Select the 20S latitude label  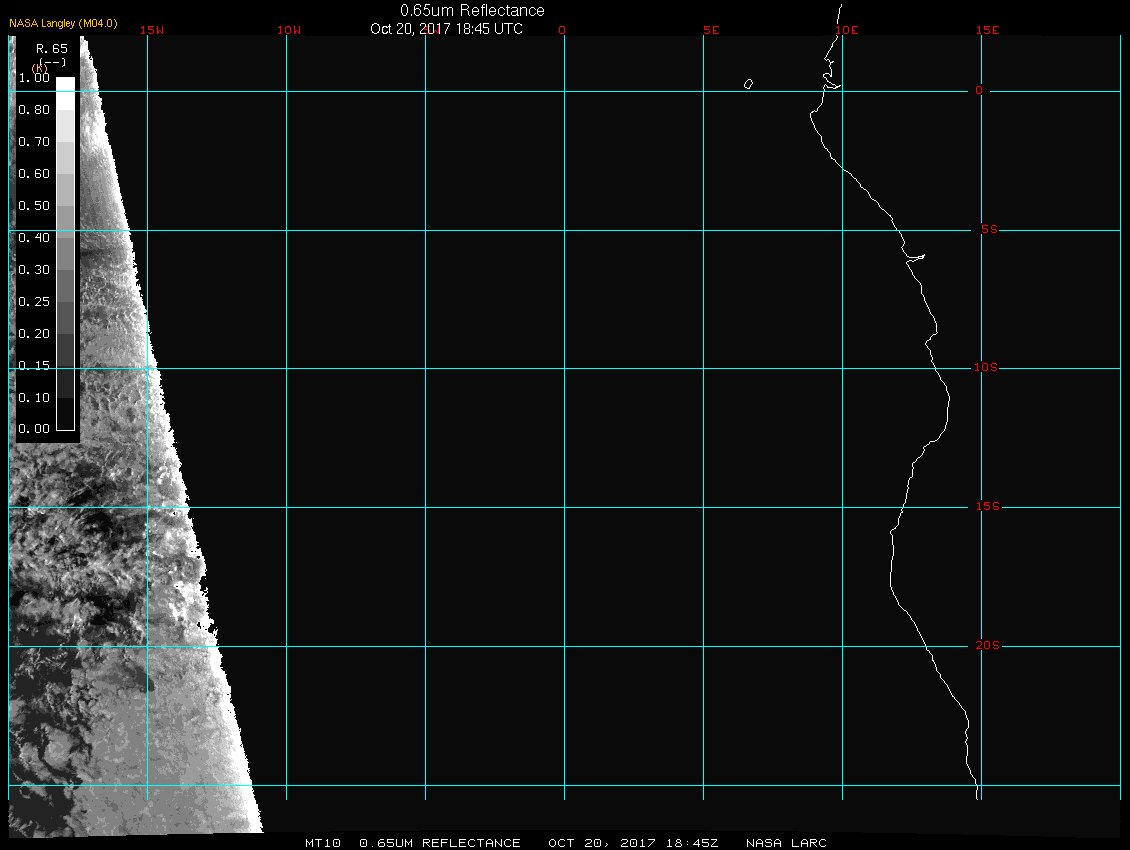986,646
